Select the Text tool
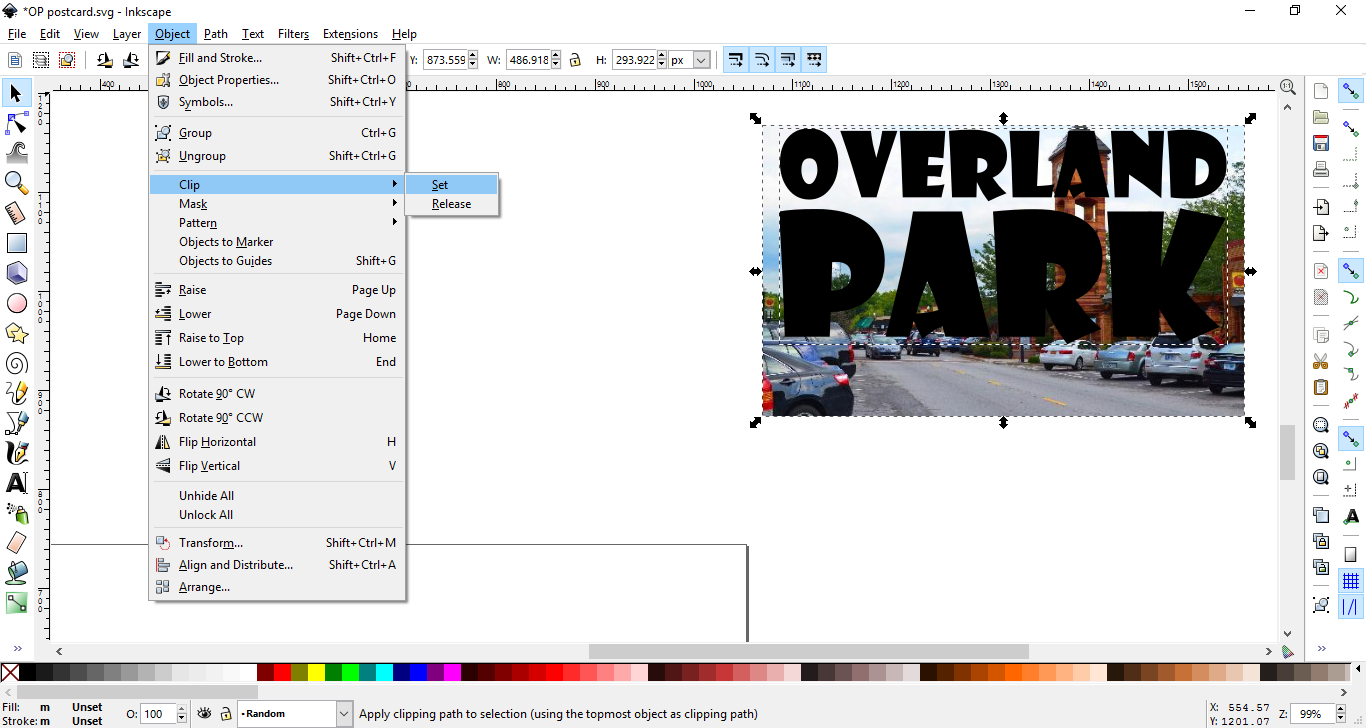1366x728 pixels. 16,483
